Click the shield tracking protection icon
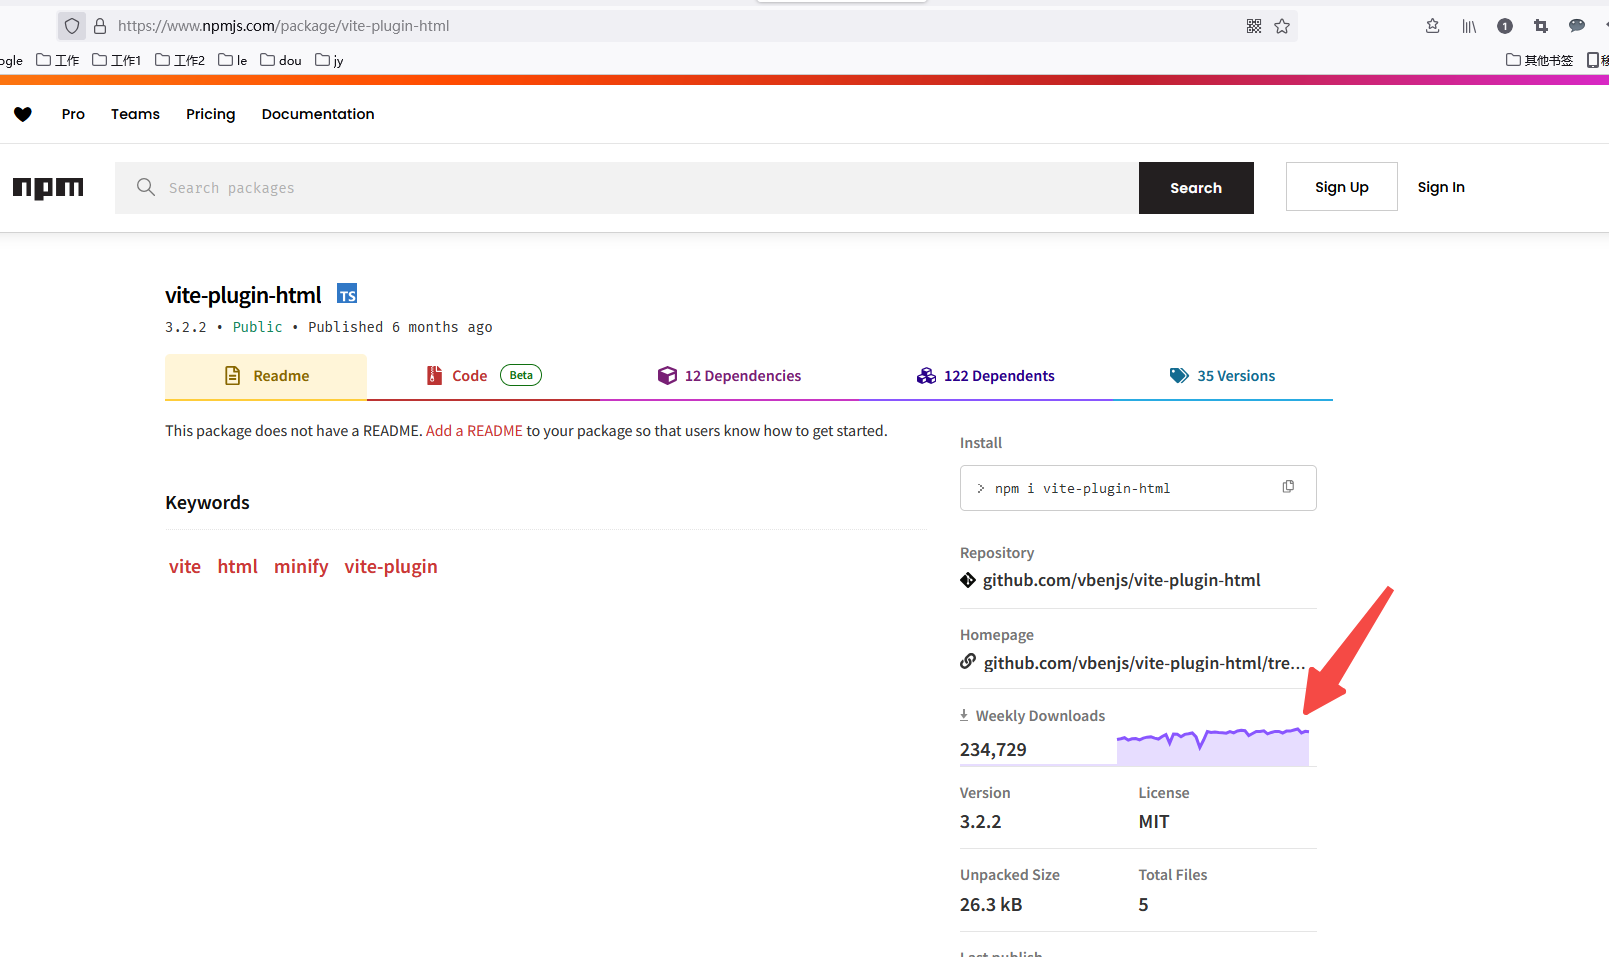The width and height of the screenshot is (1609, 957). (x=72, y=26)
